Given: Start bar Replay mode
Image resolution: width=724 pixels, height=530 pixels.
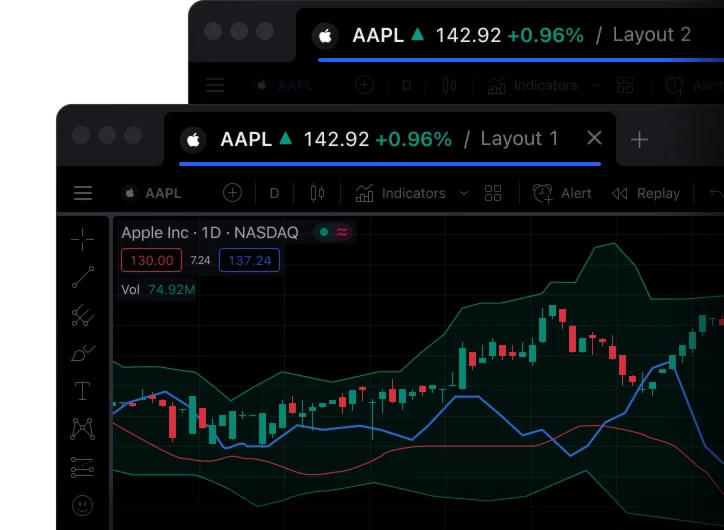Looking at the screenshot, I should pyautogui.click(x=646, y=193).
